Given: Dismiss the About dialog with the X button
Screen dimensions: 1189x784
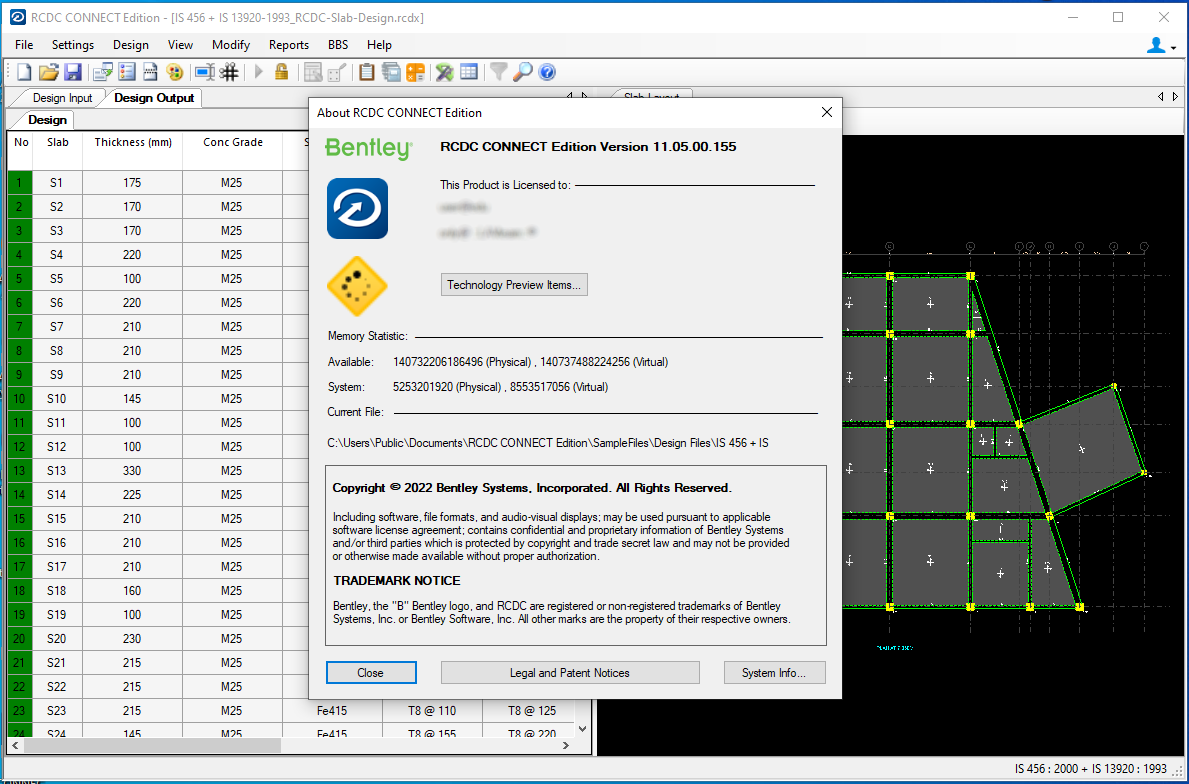Looking at the screenshot, I should pos(827,112).
